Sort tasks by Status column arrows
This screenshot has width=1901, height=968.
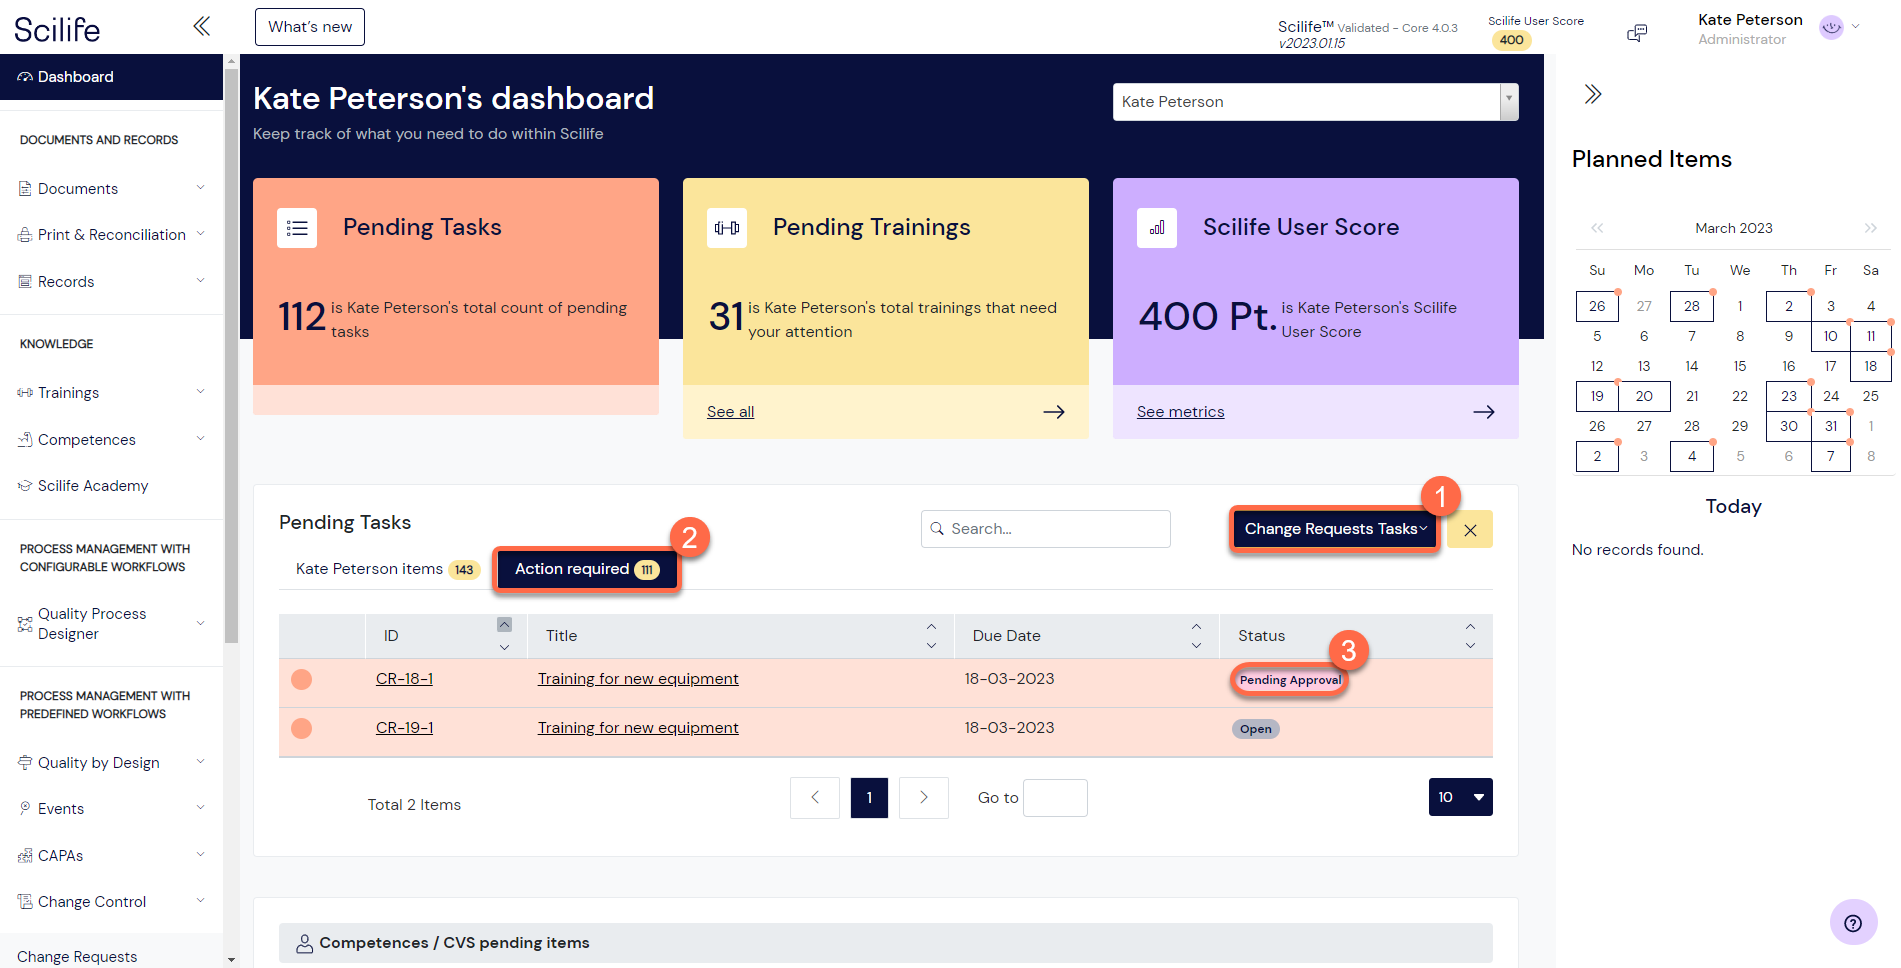pyautogui.click(x=1470, y=636)
